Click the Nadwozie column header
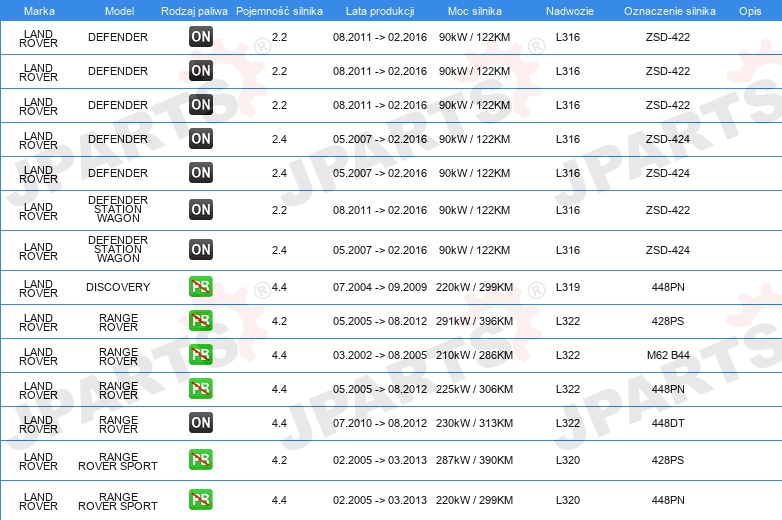This screenshot has width=782, height=520. point(570,11)
